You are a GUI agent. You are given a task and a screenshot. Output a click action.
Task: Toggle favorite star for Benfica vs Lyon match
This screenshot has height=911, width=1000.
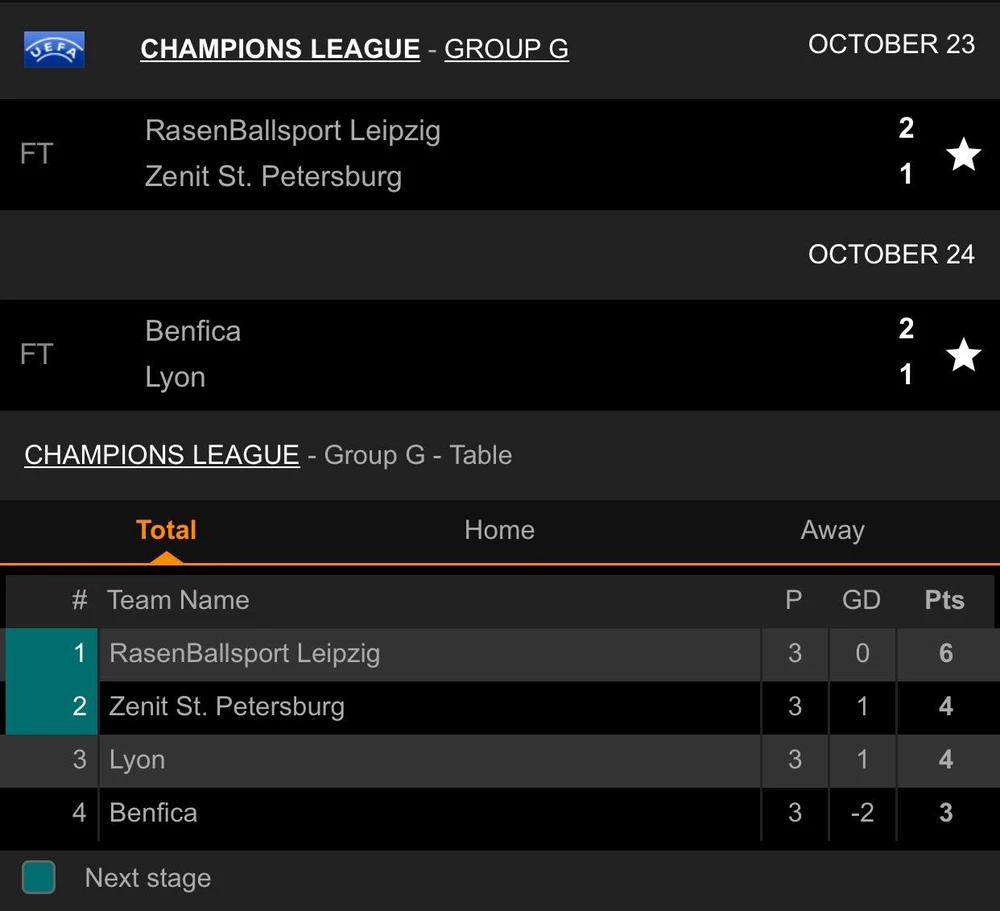(963, 355)
